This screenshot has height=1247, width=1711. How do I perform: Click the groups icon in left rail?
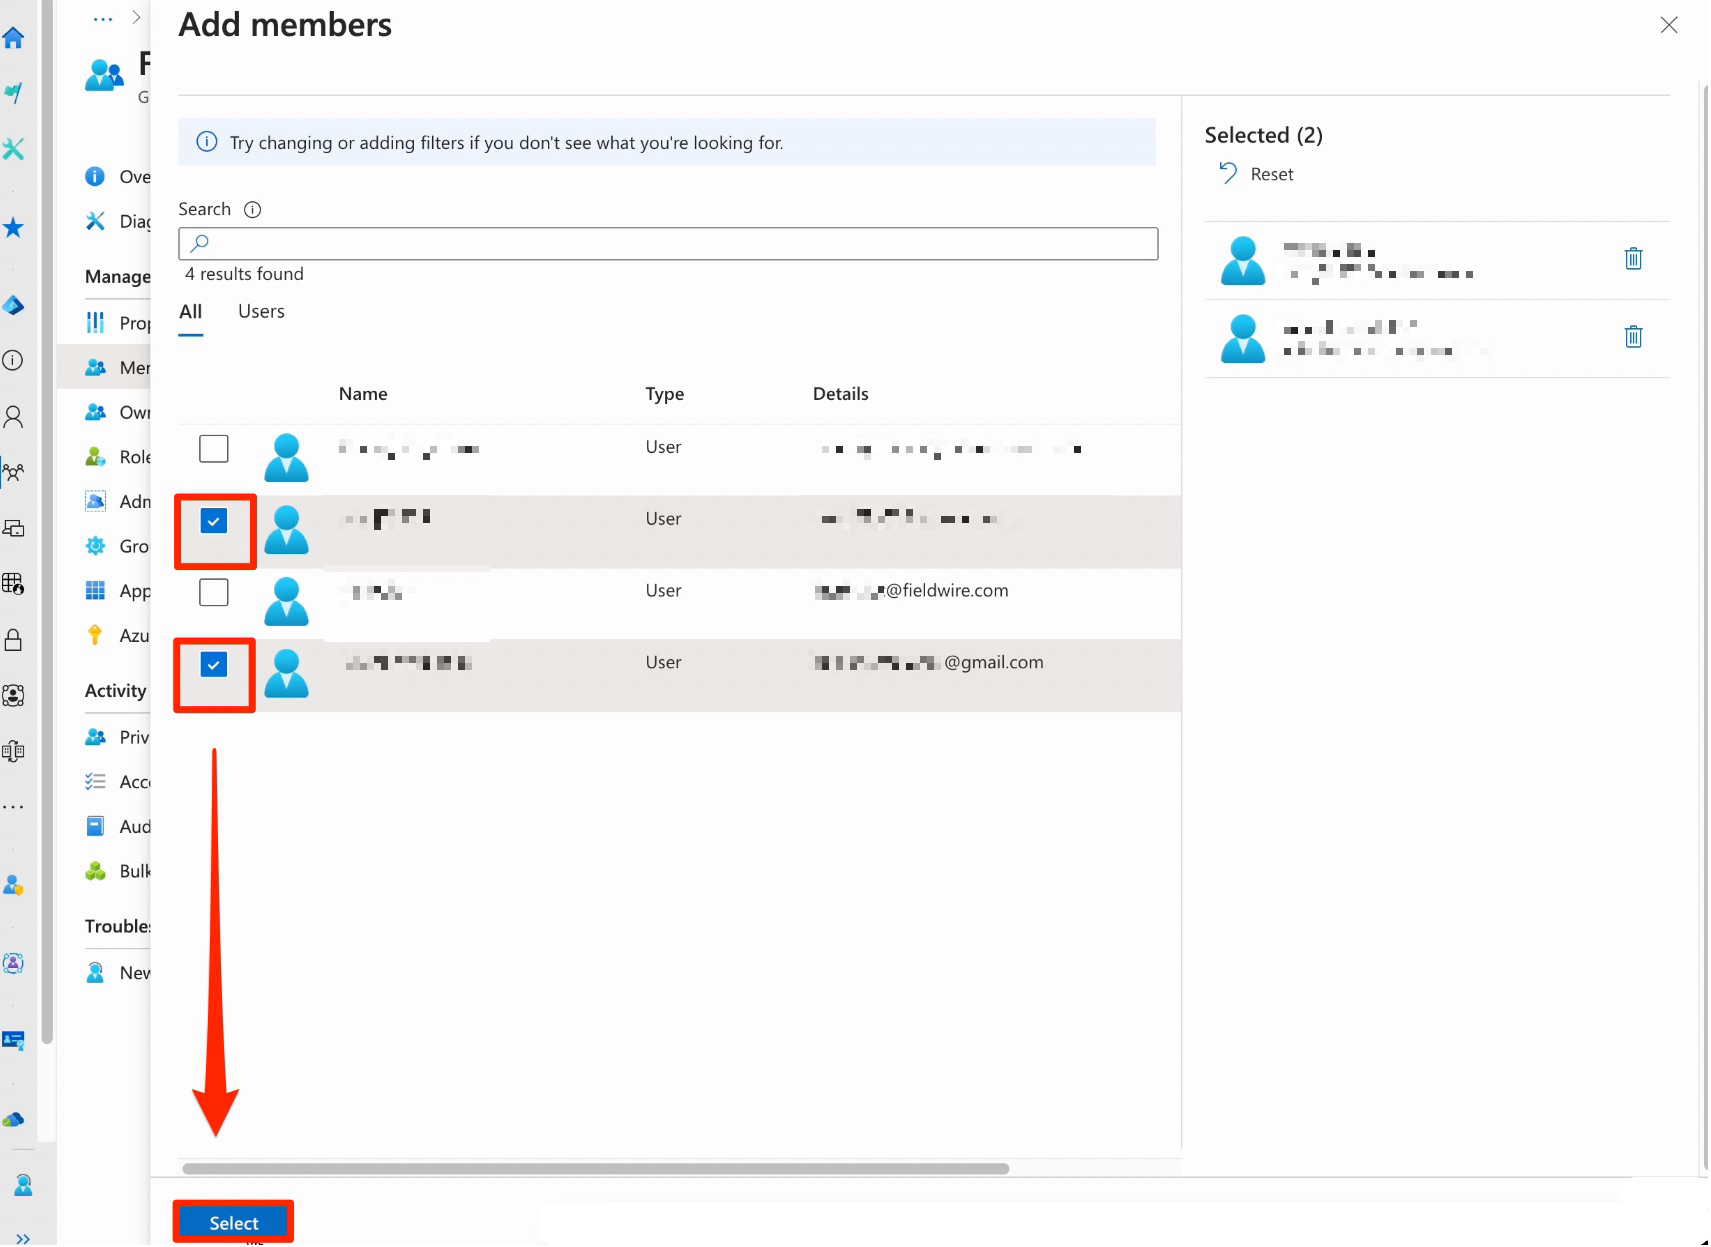(13, 472)
